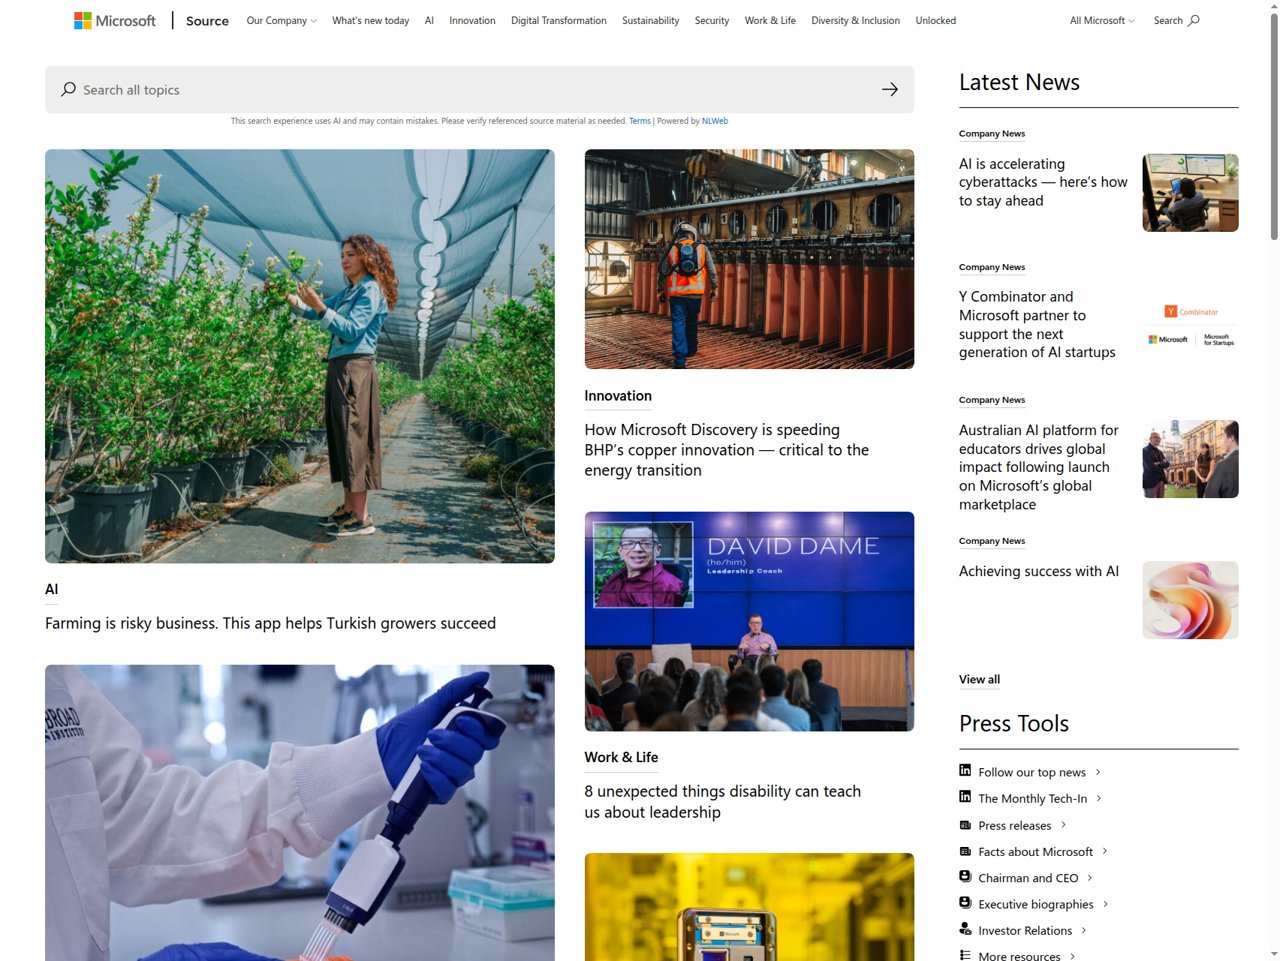Click LinkedIn icon beside The Monthly Tech-In
Viewport: 1280px width, 961px height.
(965, 797)
